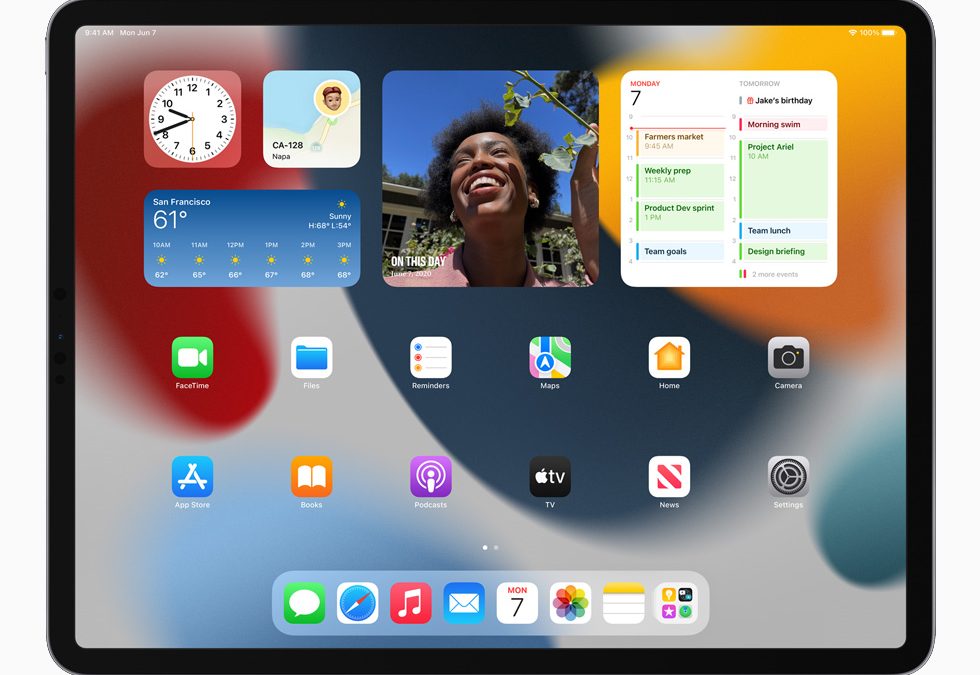Tap the TOMORROW header in calendar widget
980x675 pixels.
pyautogui.click(x=759, y=84)
